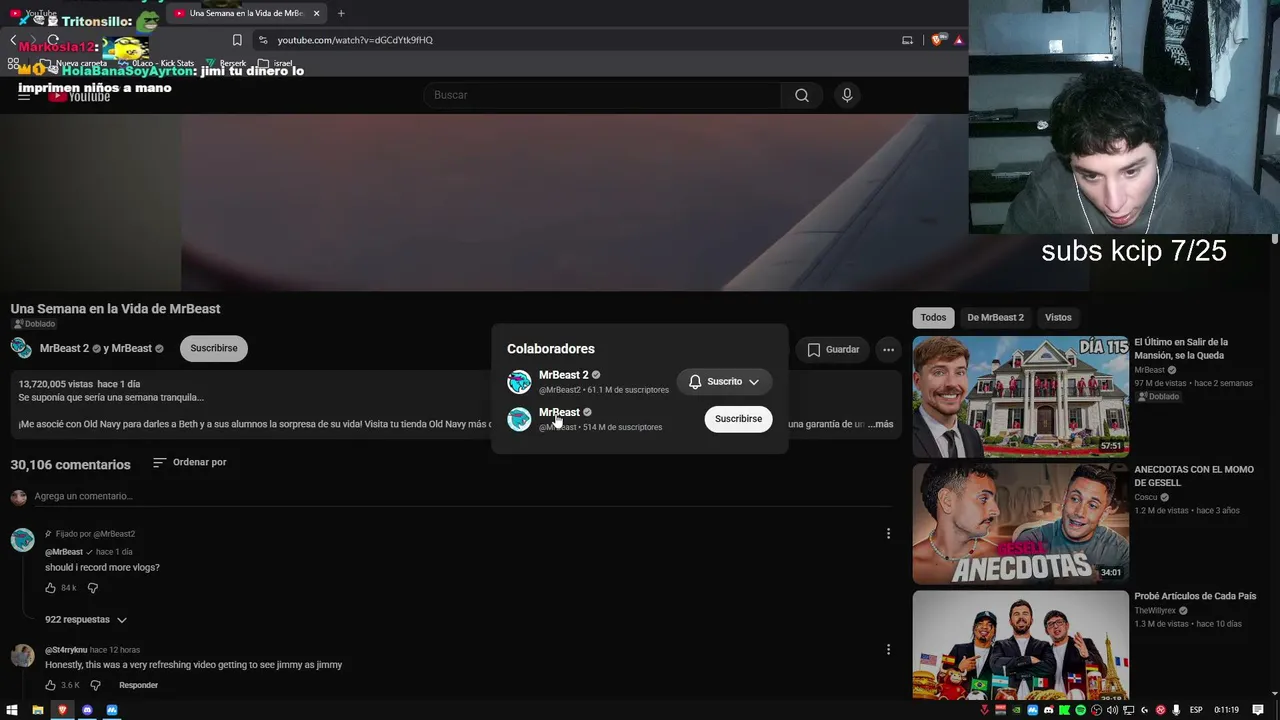Screen dimensions: 1280x720
Task: Open MrBeast 2 channel name in Colaboradores
Action: click(563, 375)
